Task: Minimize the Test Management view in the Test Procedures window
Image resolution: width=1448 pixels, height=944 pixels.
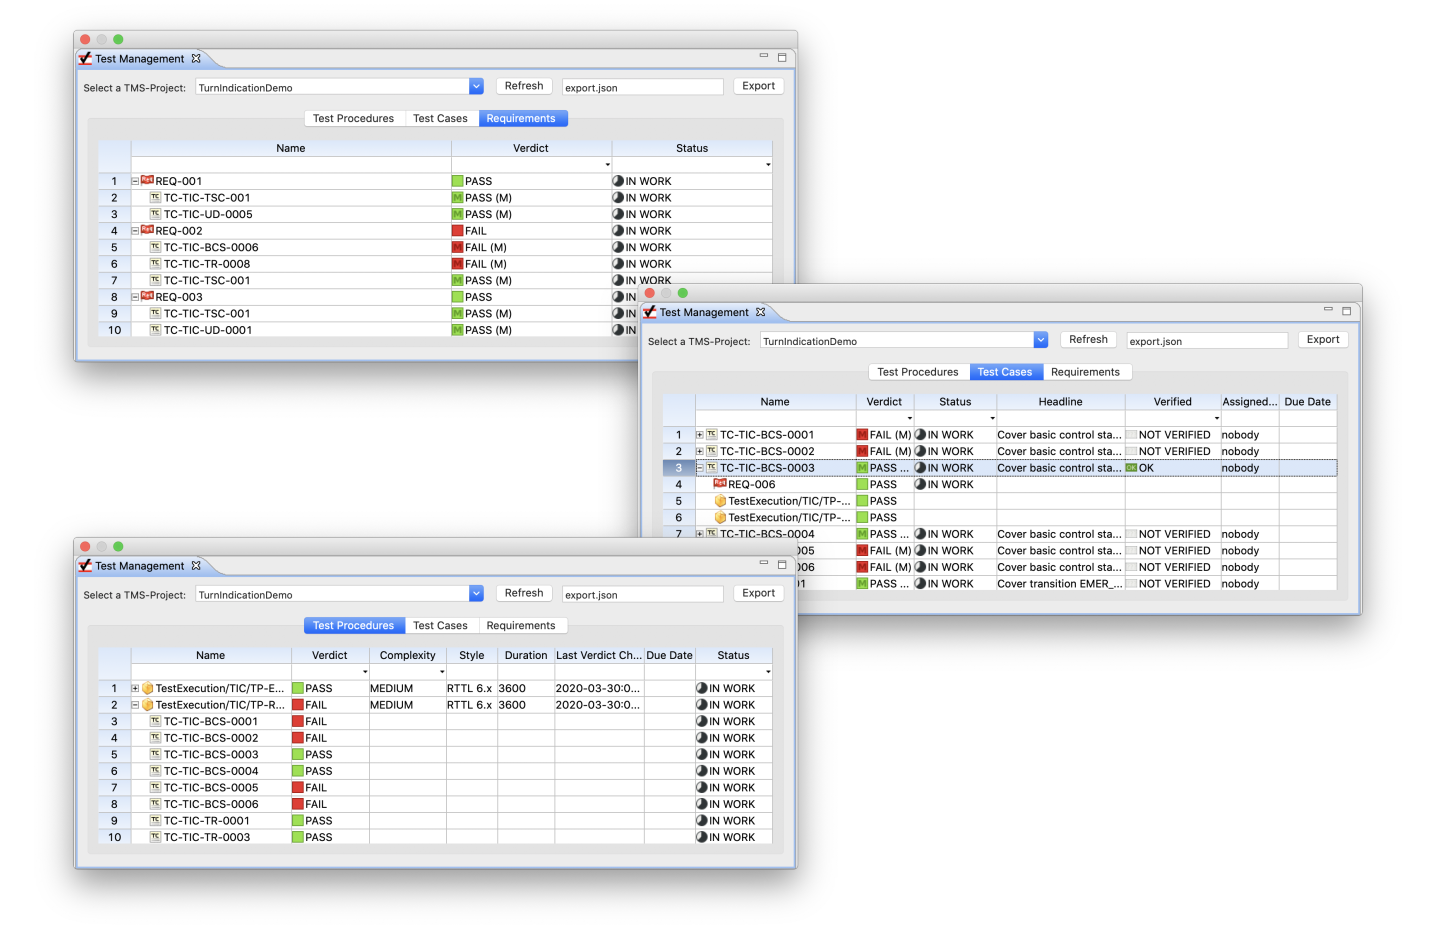Action: point(764,563)
